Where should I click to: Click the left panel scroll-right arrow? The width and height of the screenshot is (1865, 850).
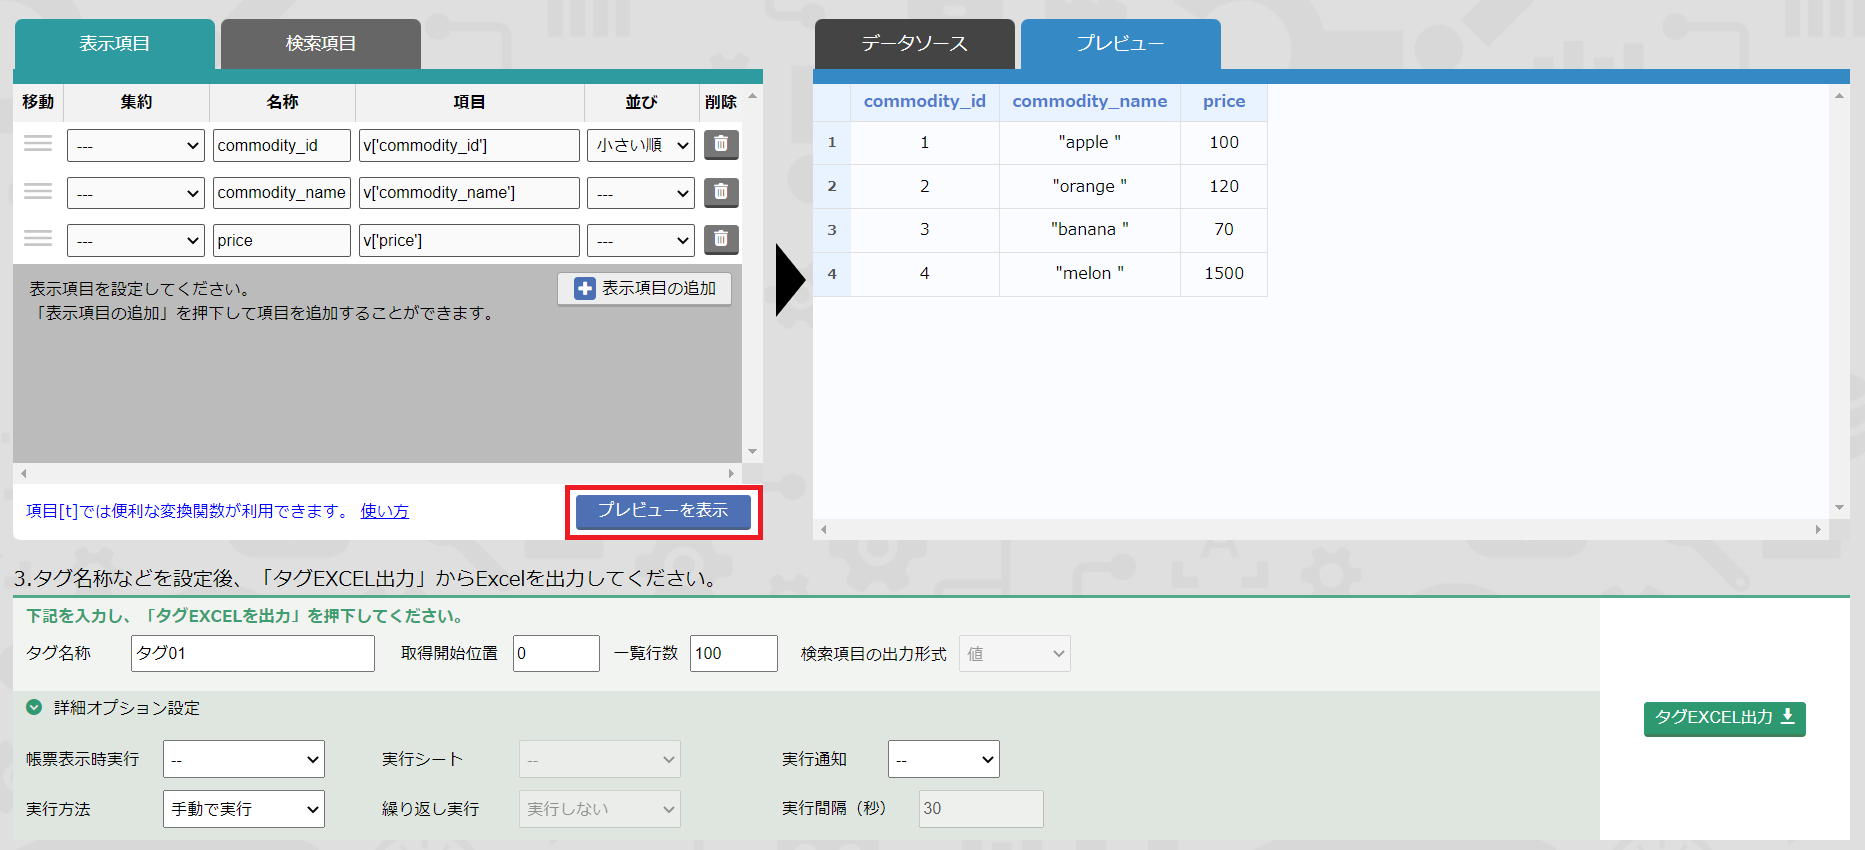click(731, 473)
